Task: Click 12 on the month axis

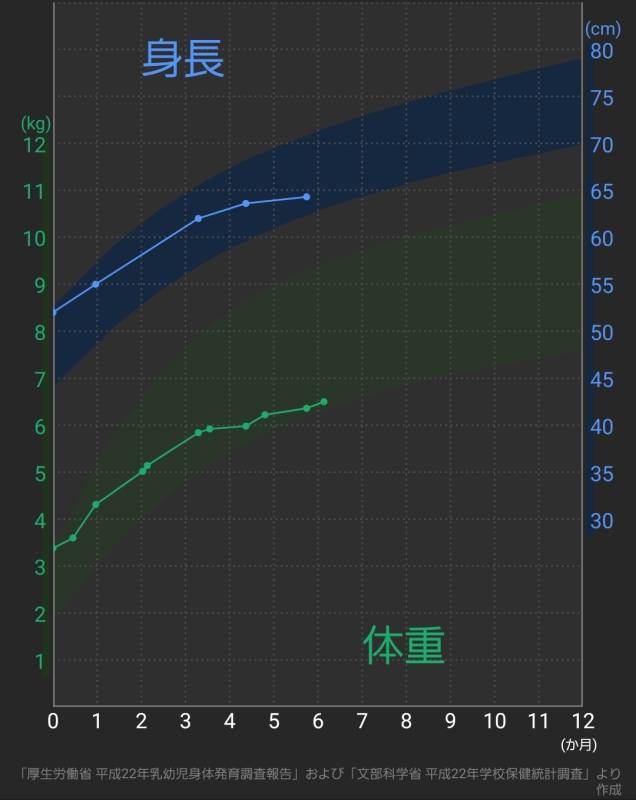Action: click(582, 720)
